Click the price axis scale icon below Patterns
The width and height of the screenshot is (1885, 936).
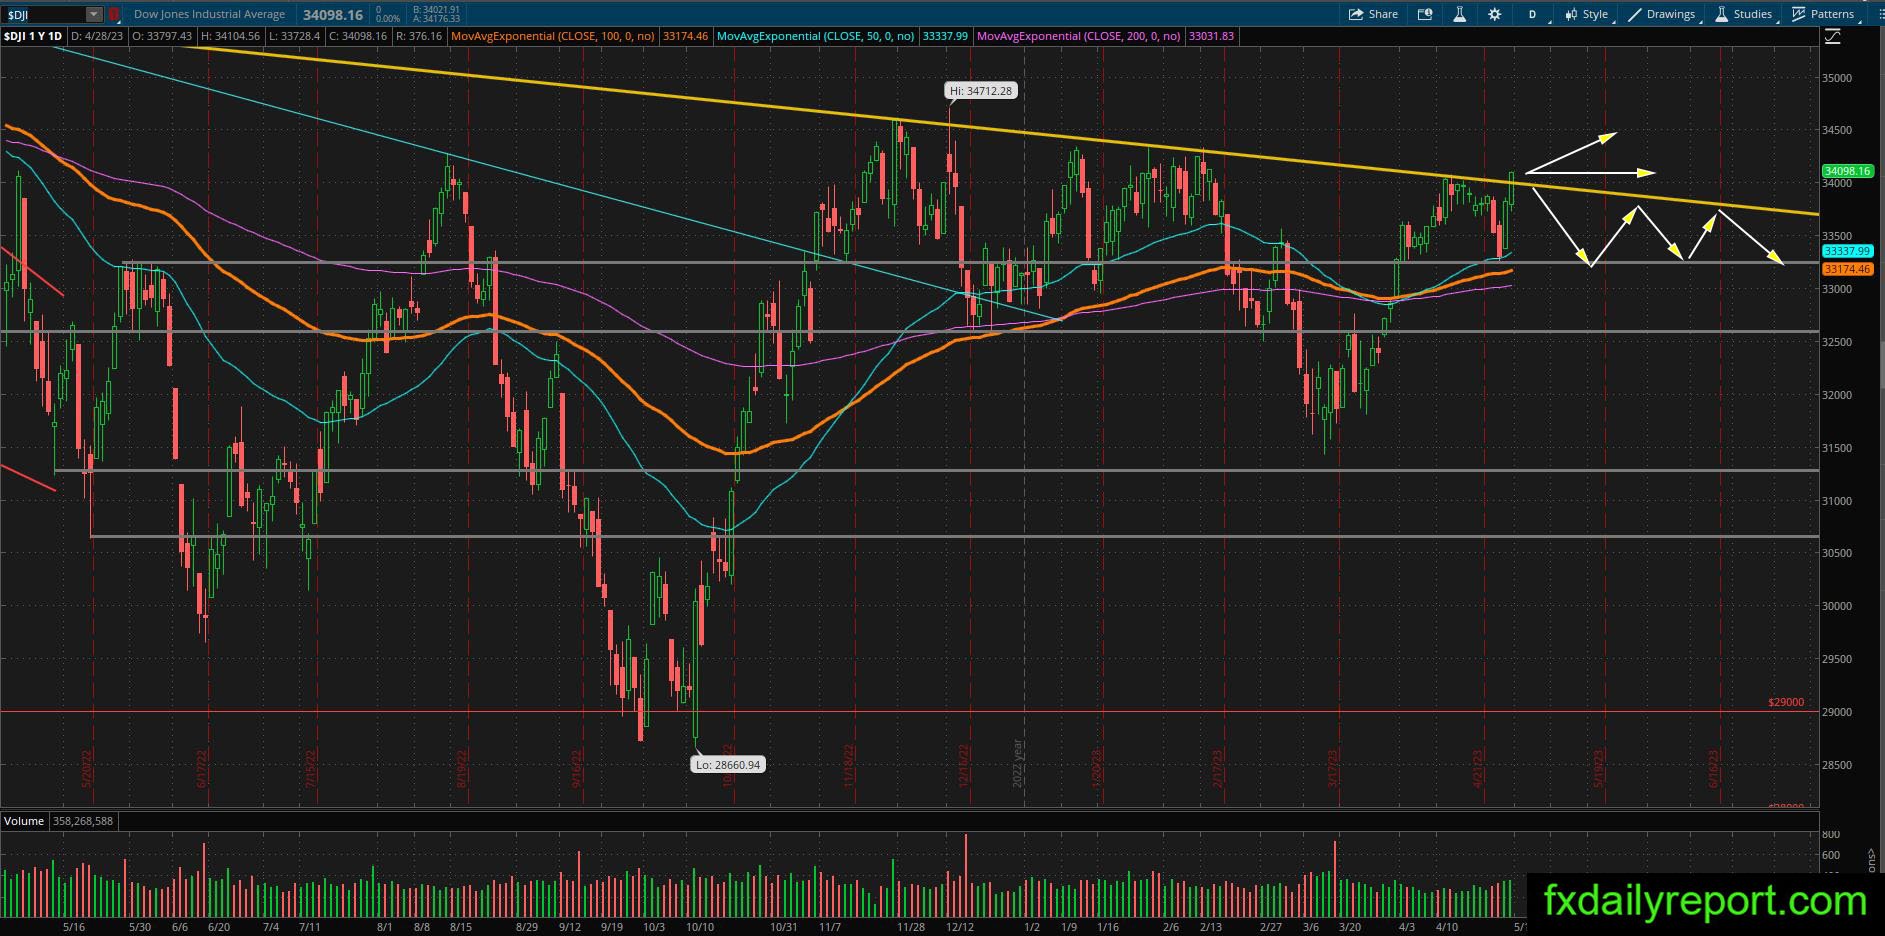pos(1832,37)
